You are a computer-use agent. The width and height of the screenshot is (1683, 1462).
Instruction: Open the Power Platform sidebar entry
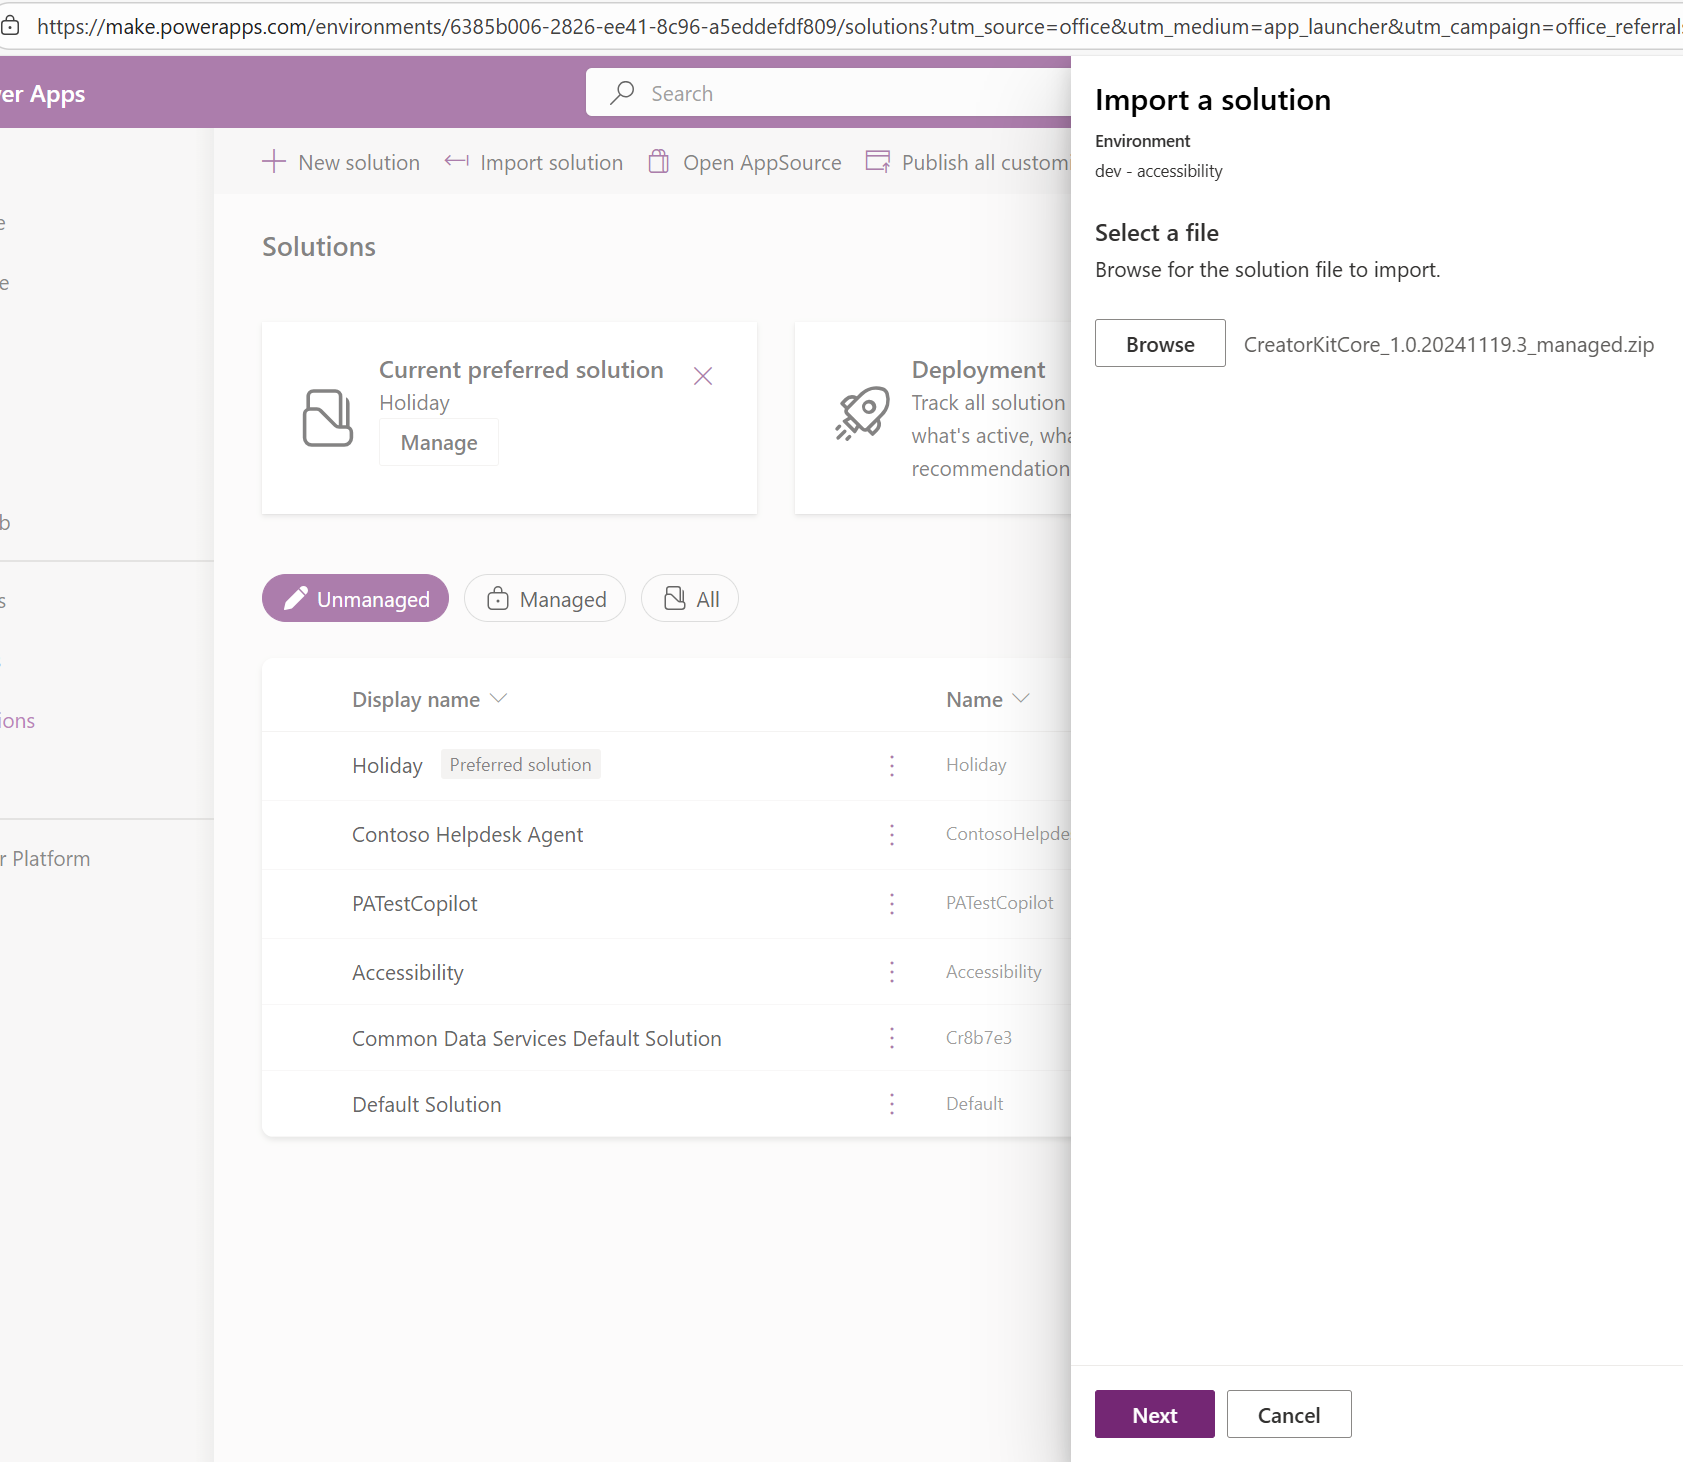(x=45, y=858)
